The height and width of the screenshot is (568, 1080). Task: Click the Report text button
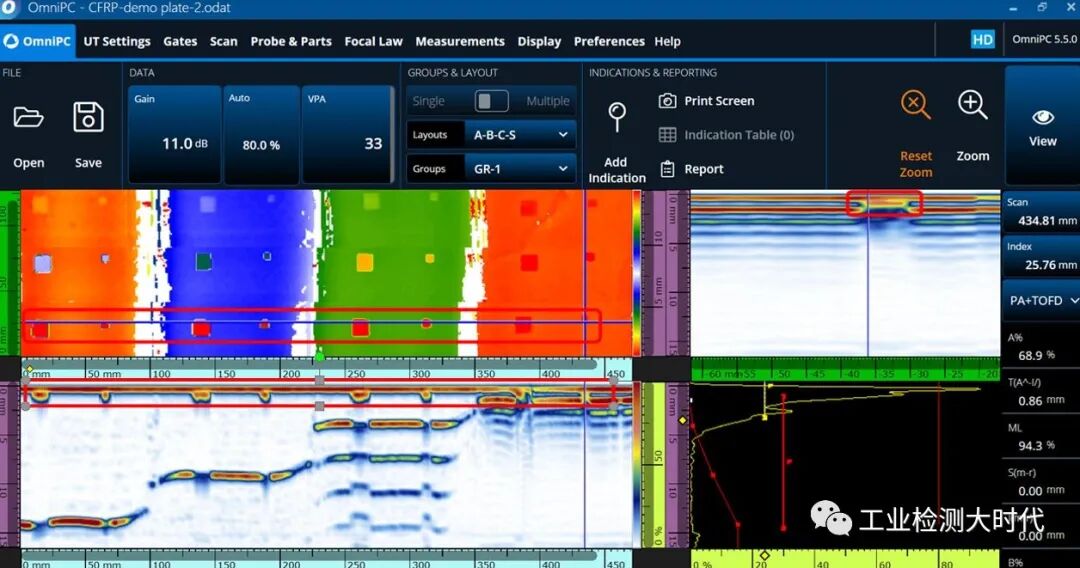tap(703, 169)
